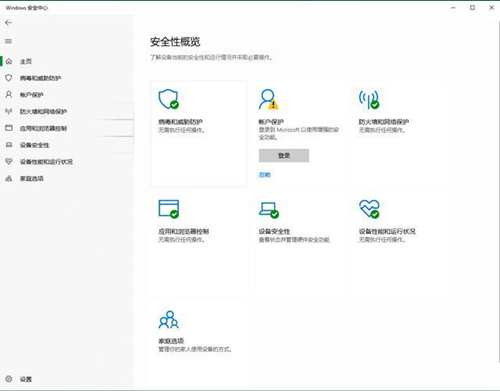Minimize the Windows 安全中心 window
500x391 pixels.
point(453,7)
